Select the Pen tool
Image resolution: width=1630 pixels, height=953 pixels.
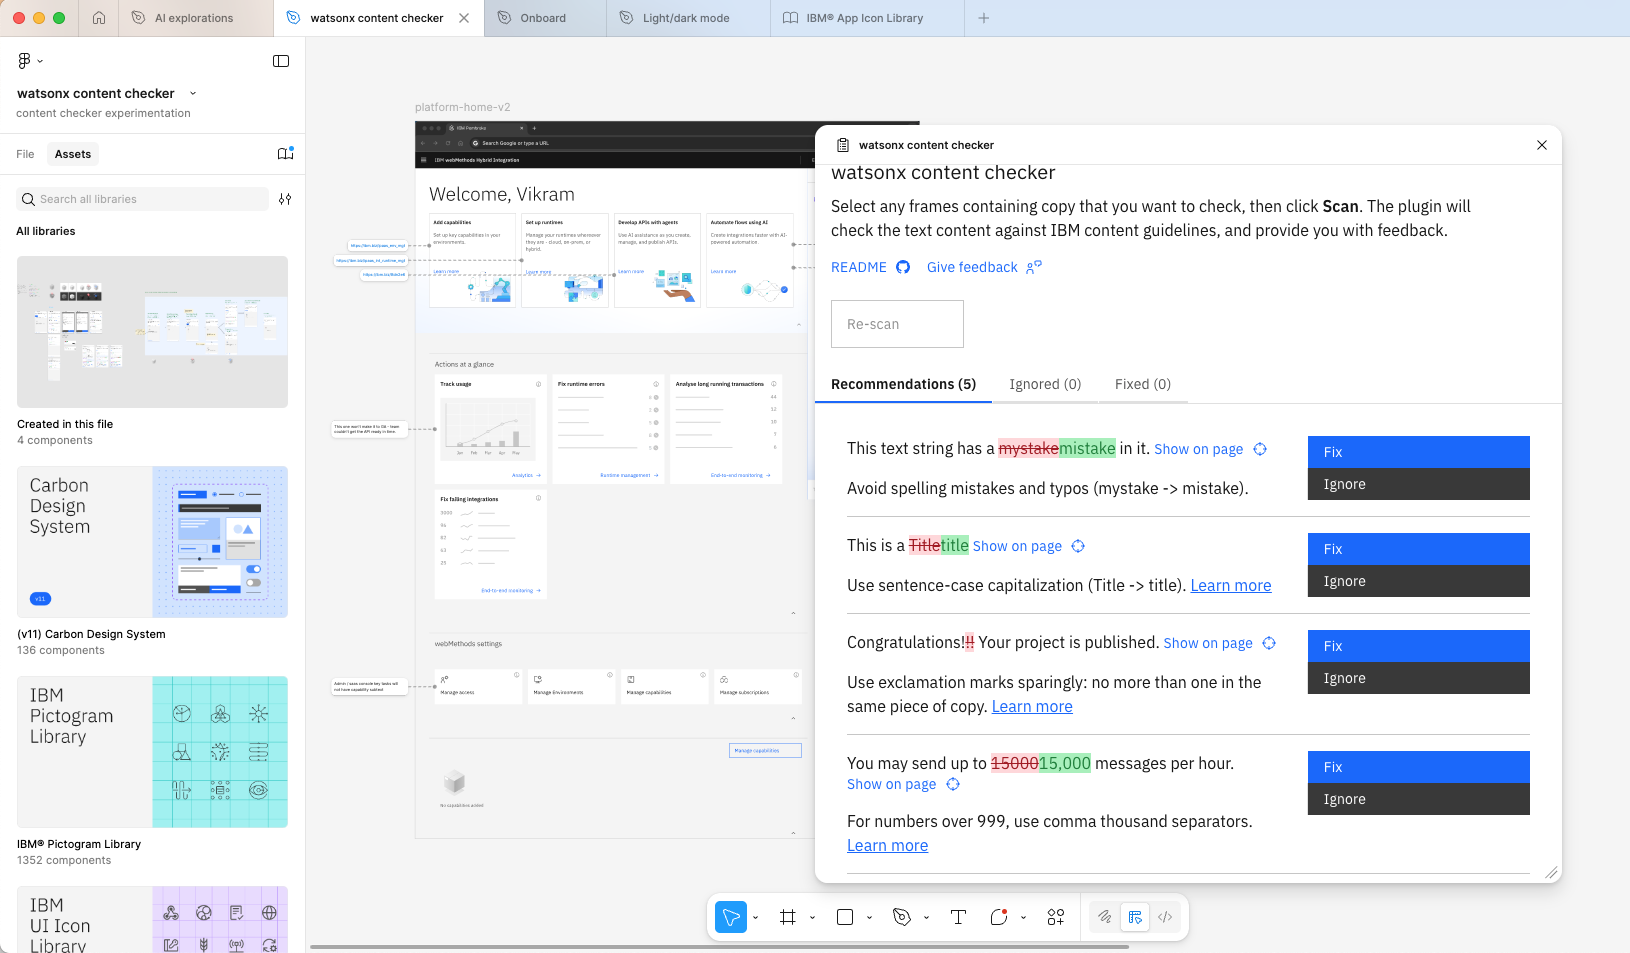tap(902, 917)
